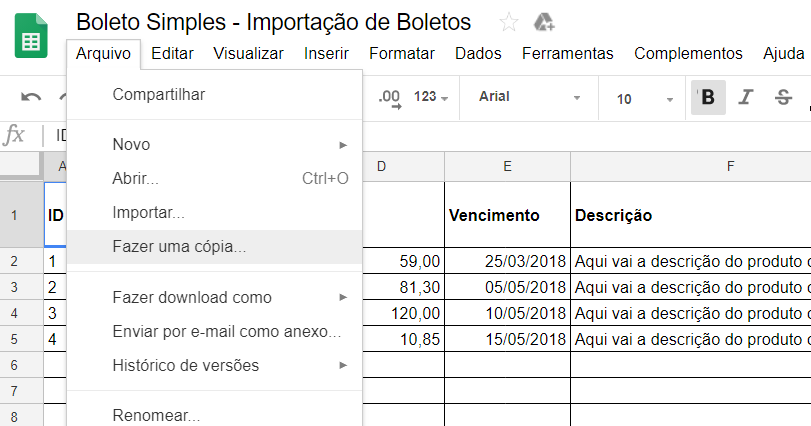
Task: Open the Ferramentas menu
Action: (567, 53)
